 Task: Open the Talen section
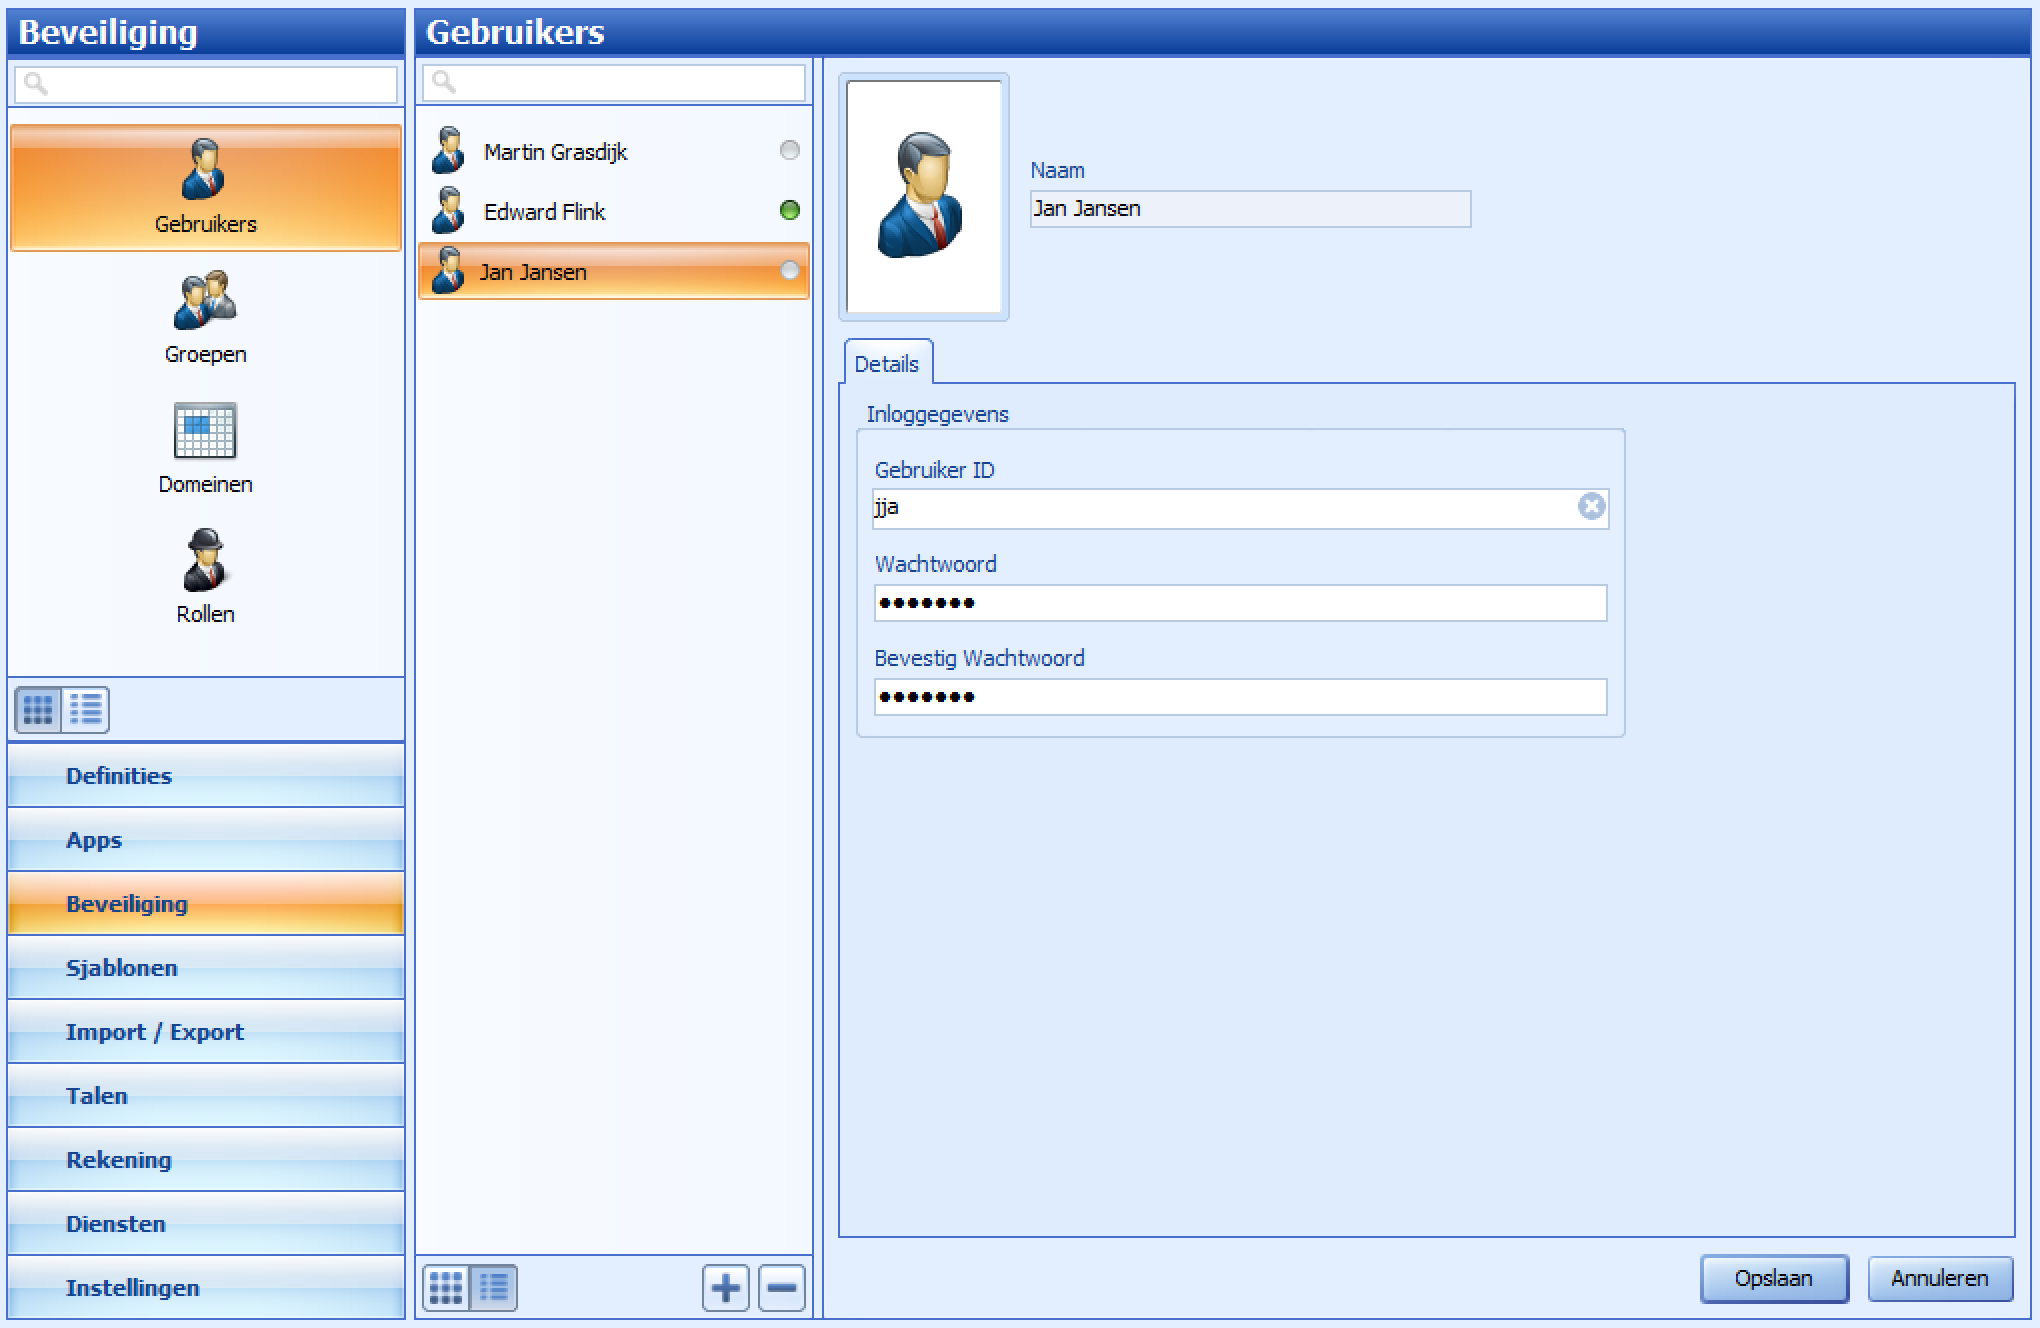pyautogui.click(x=205, y=1096)
